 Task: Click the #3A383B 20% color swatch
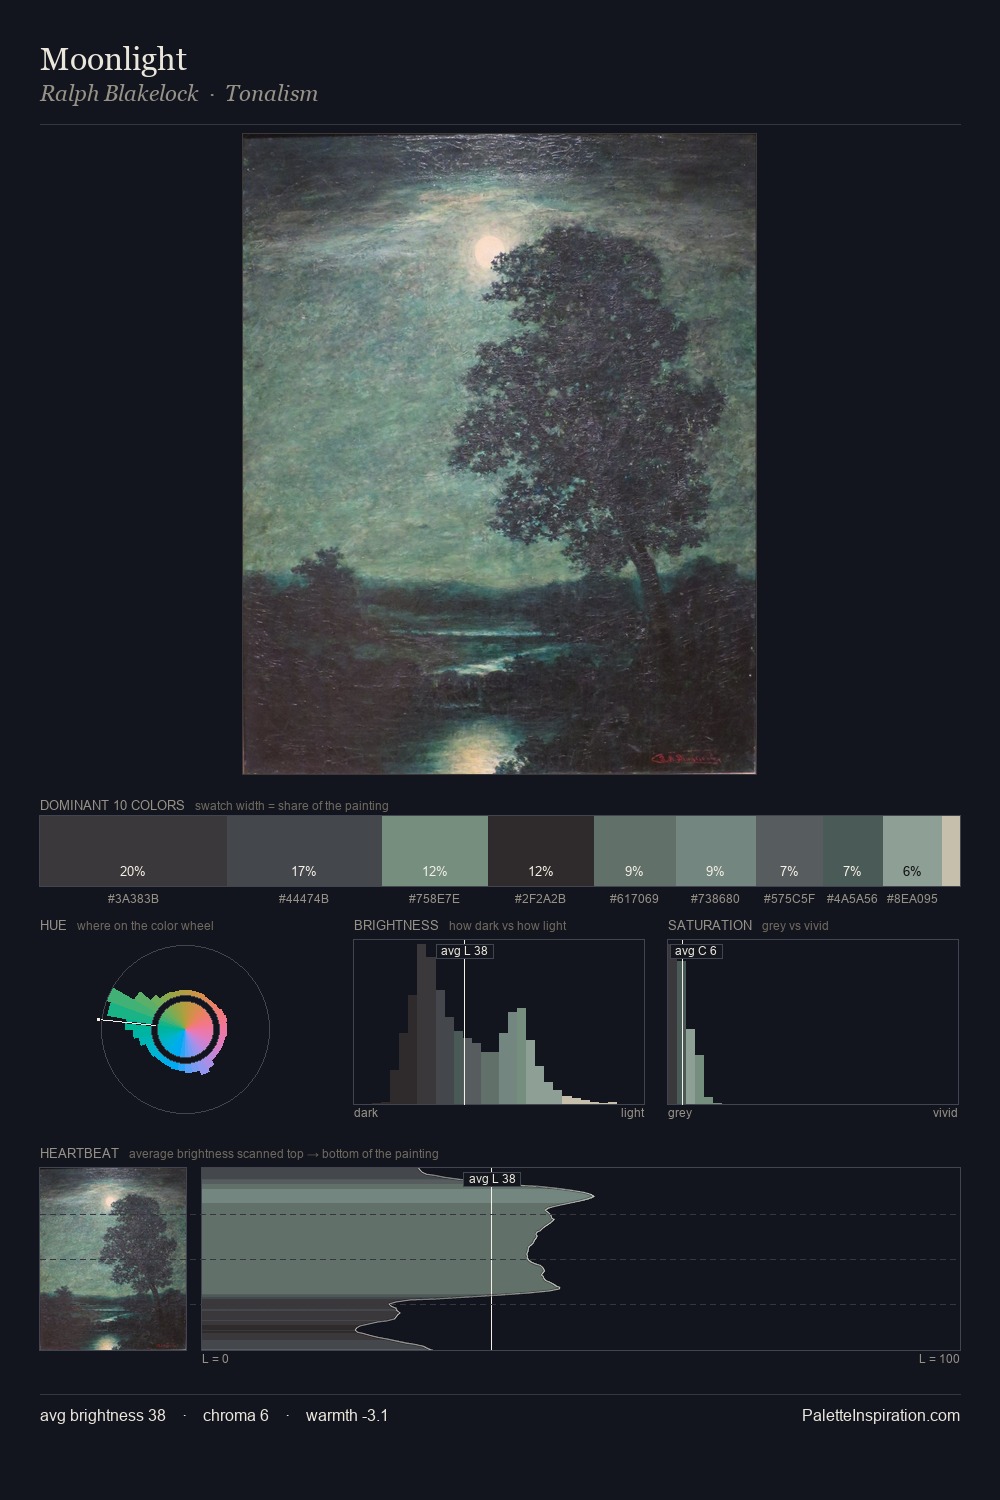pos(133,851)
